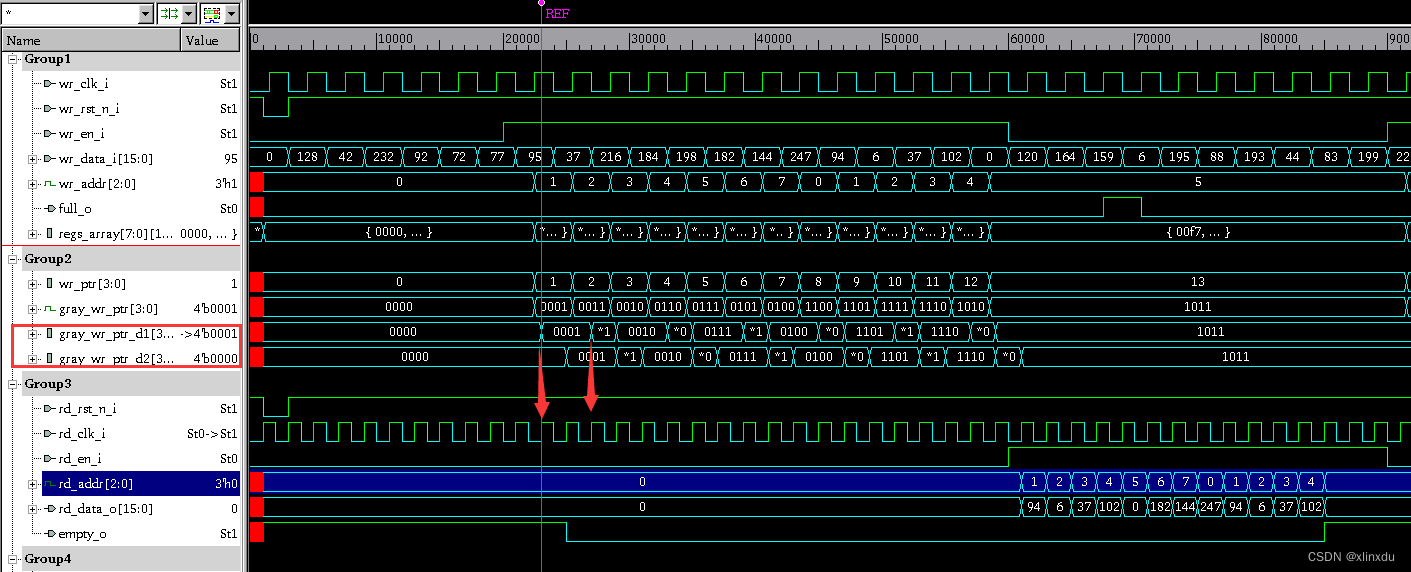Click the 232 value in the wr_data_i waveform
The height and width of the screenshot is (572, 1411).
pyautogui.click(x=383, y=157)
